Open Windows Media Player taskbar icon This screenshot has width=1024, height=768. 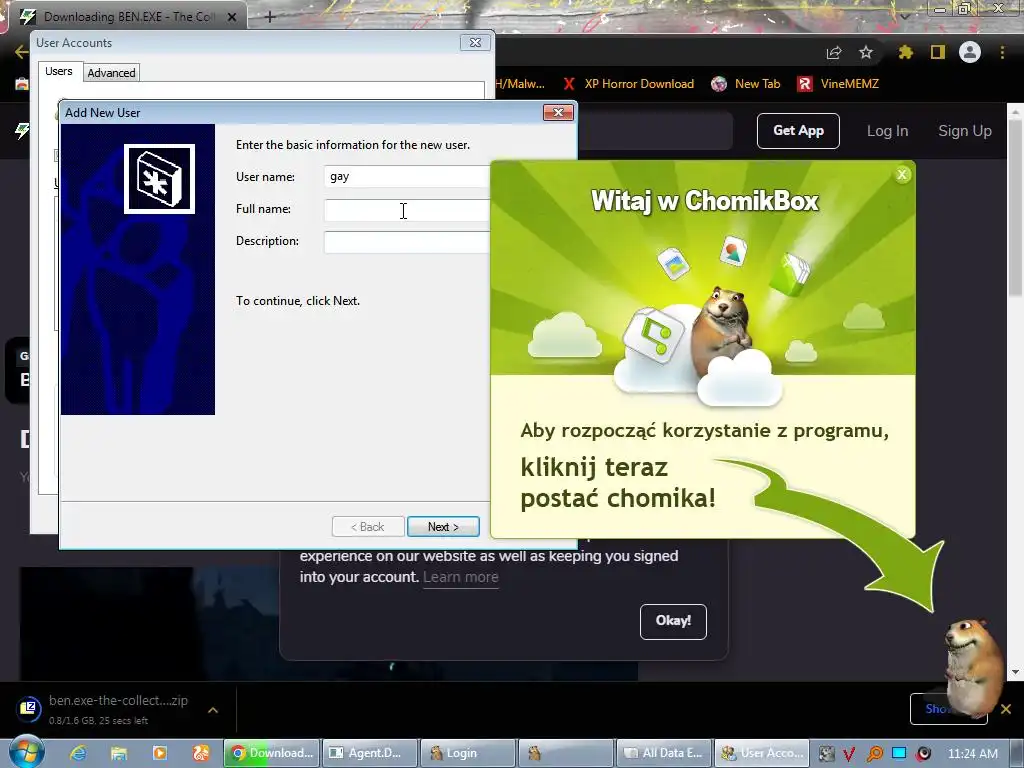point(159,753)
